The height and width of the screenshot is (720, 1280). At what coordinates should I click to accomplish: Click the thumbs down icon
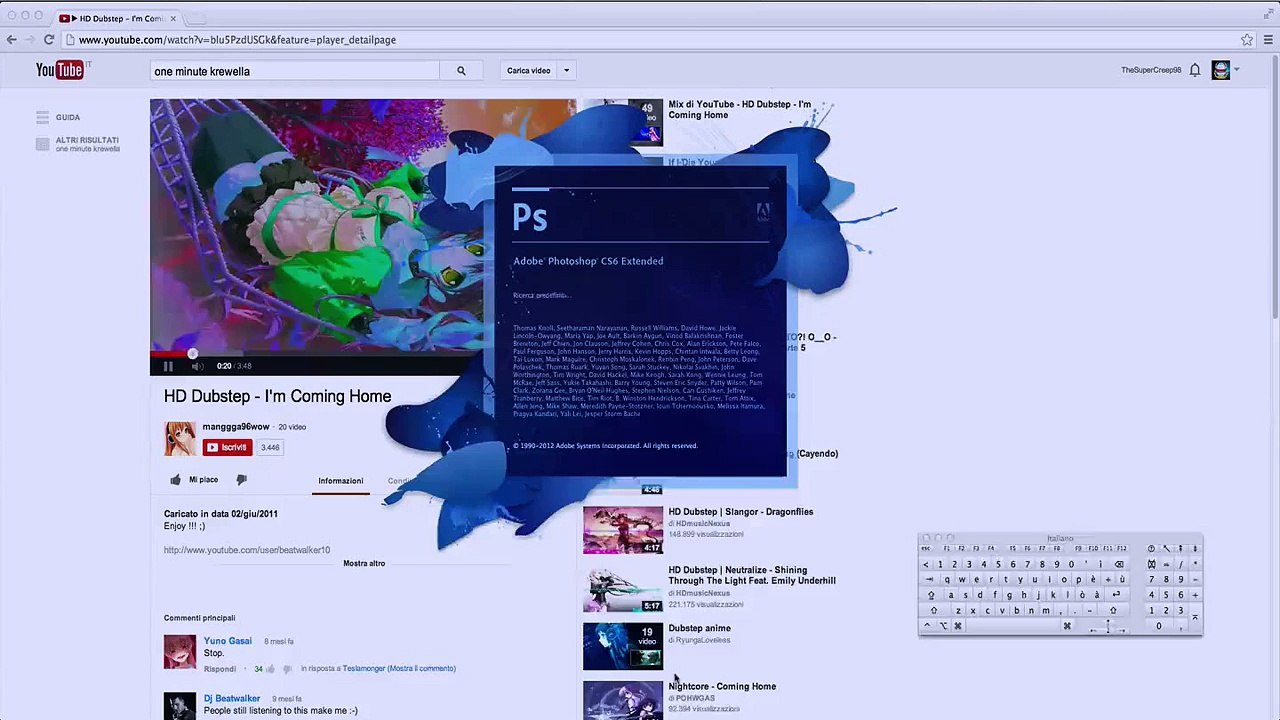click(241, 480)
